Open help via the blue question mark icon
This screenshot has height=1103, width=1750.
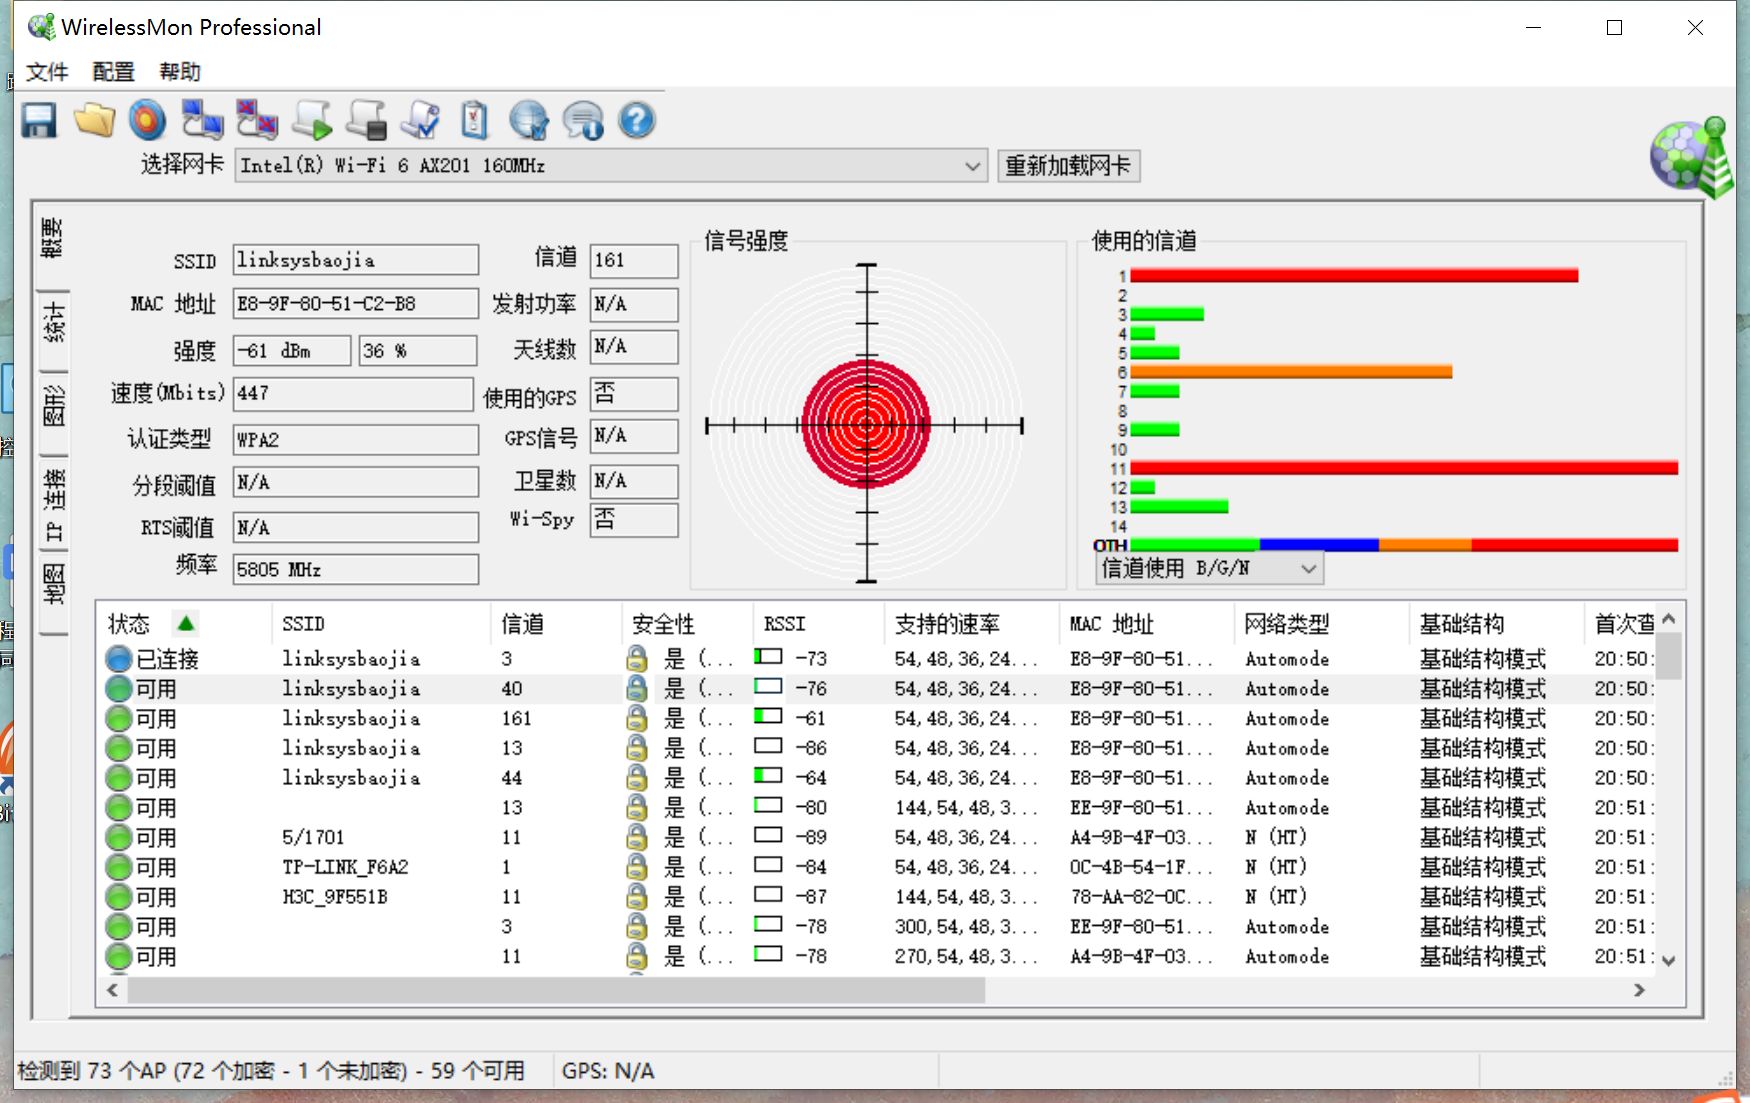click(x=637, y=120)
